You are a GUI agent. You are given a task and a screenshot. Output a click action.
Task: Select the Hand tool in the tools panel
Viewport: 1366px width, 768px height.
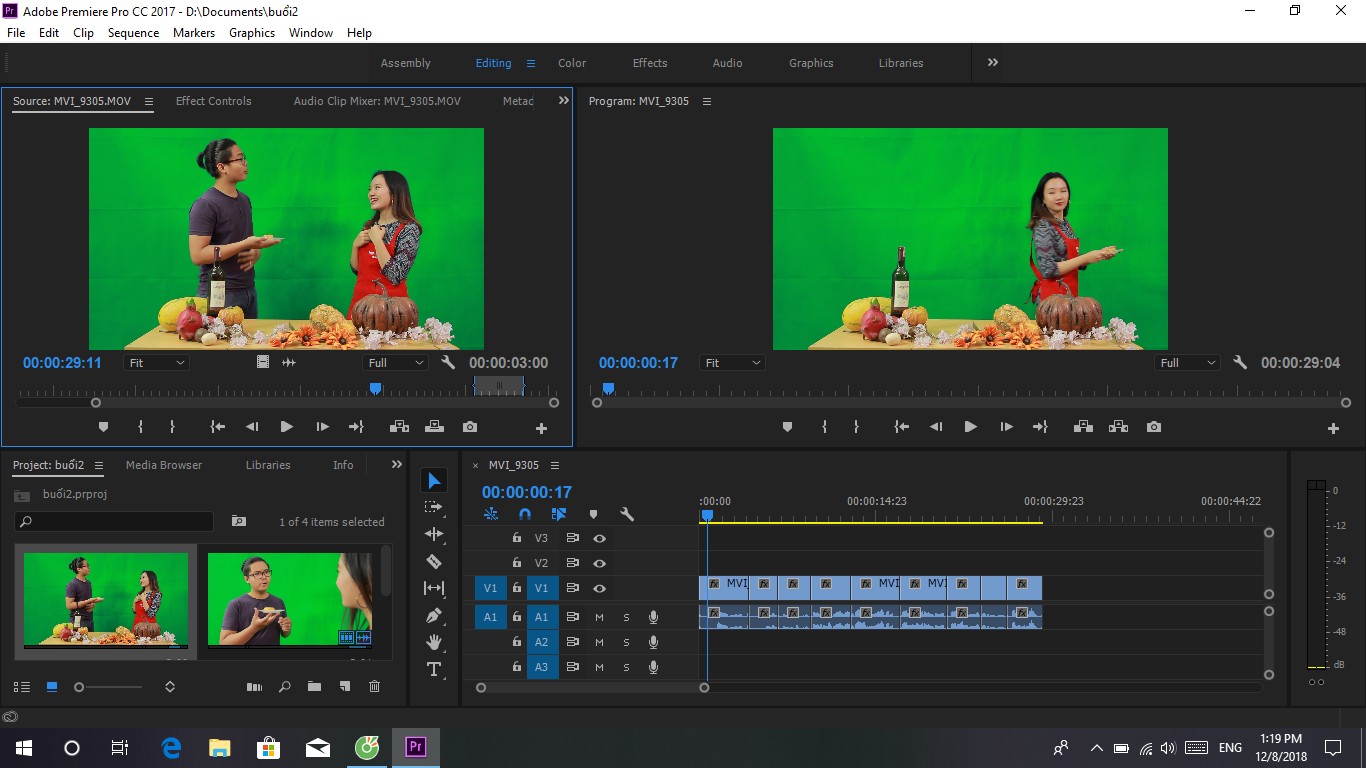(433, 642)
